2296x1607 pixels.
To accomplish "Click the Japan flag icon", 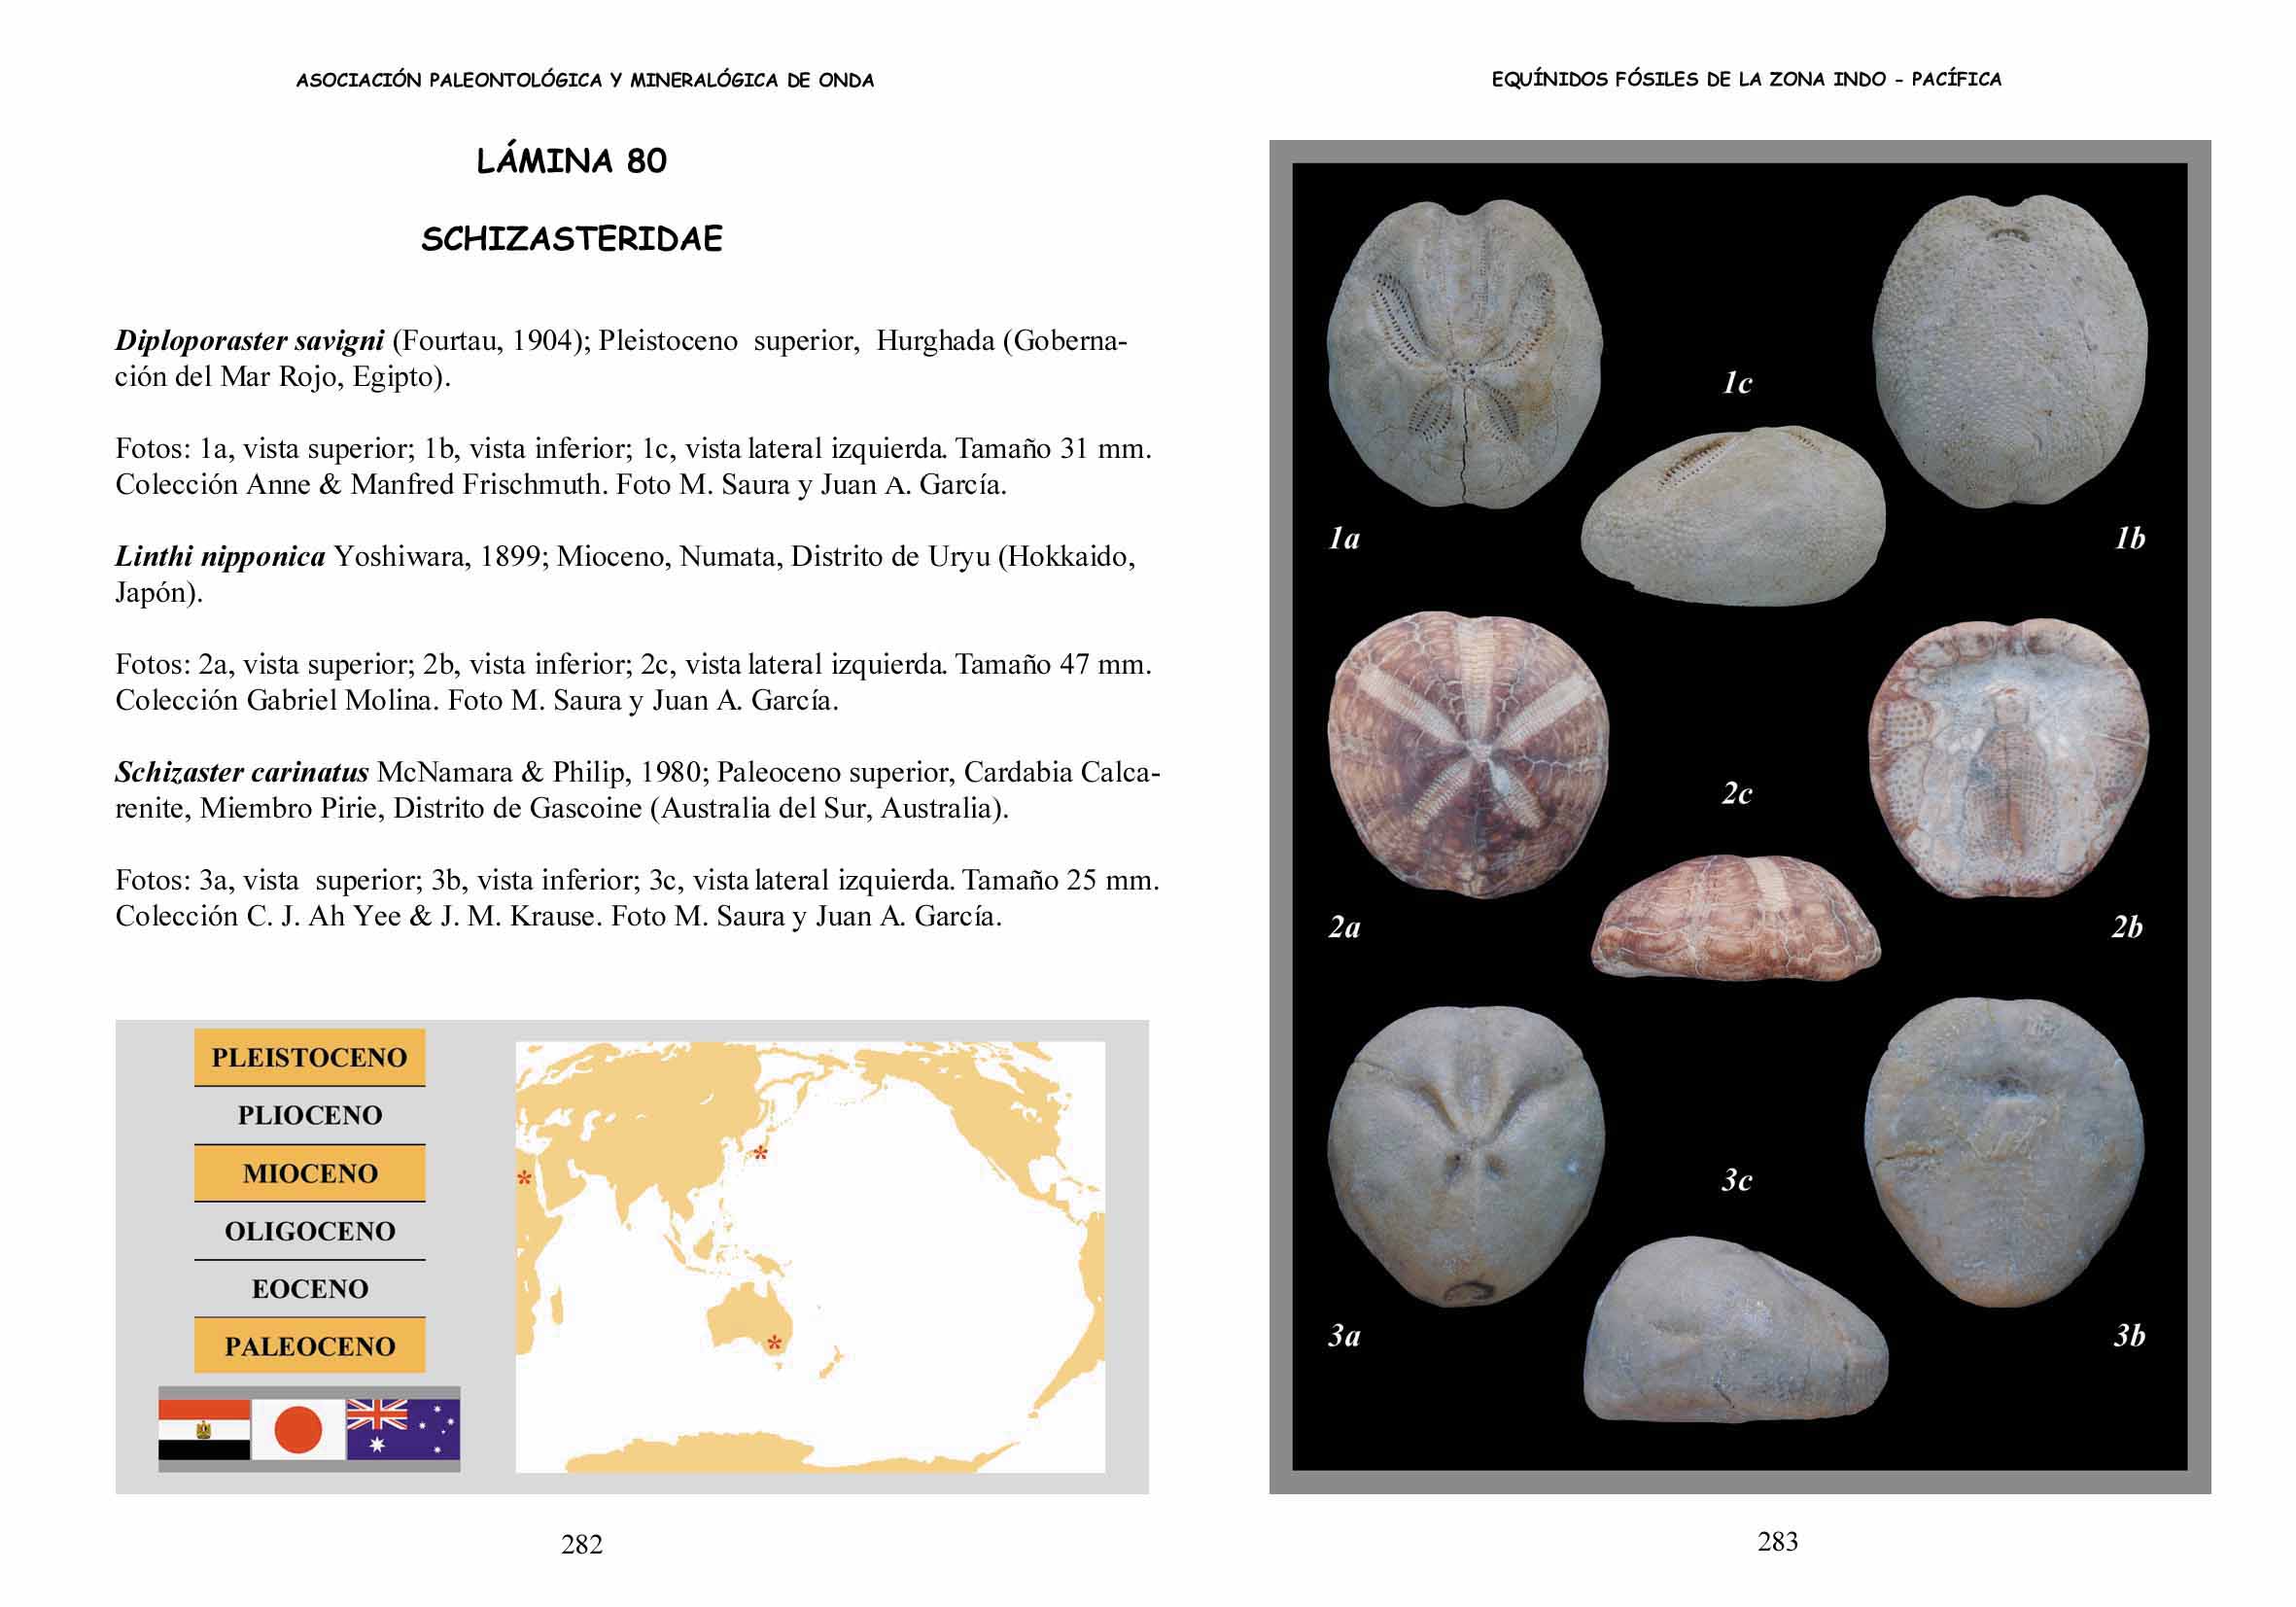I will (298, 1429).
